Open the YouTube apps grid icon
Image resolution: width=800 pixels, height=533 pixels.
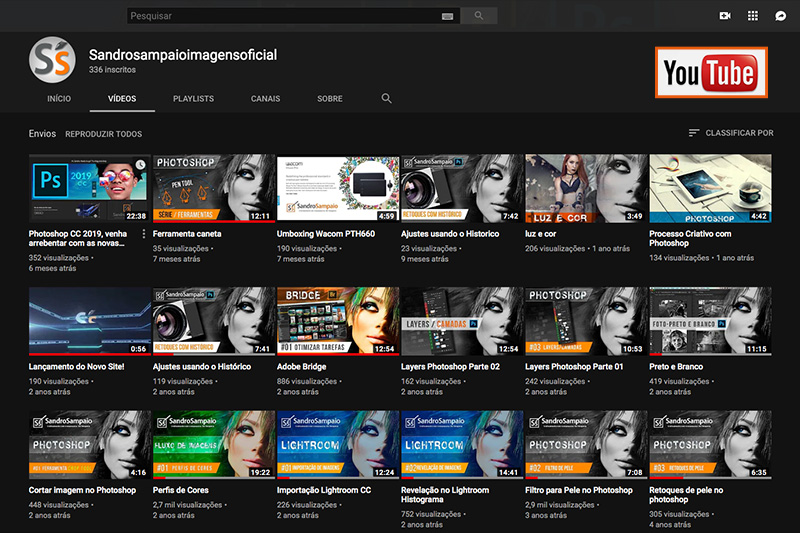(x=753, y=16)
